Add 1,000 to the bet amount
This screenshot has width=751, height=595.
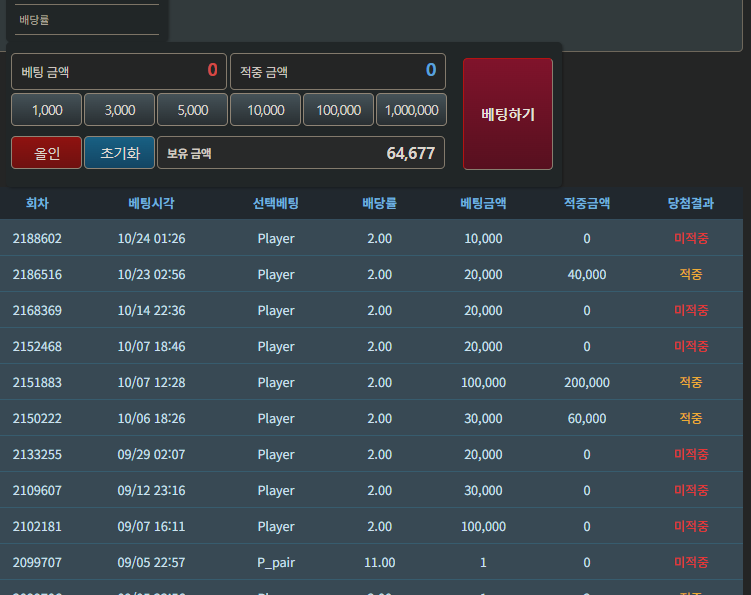pyautogui.click(x=46, y=110)
